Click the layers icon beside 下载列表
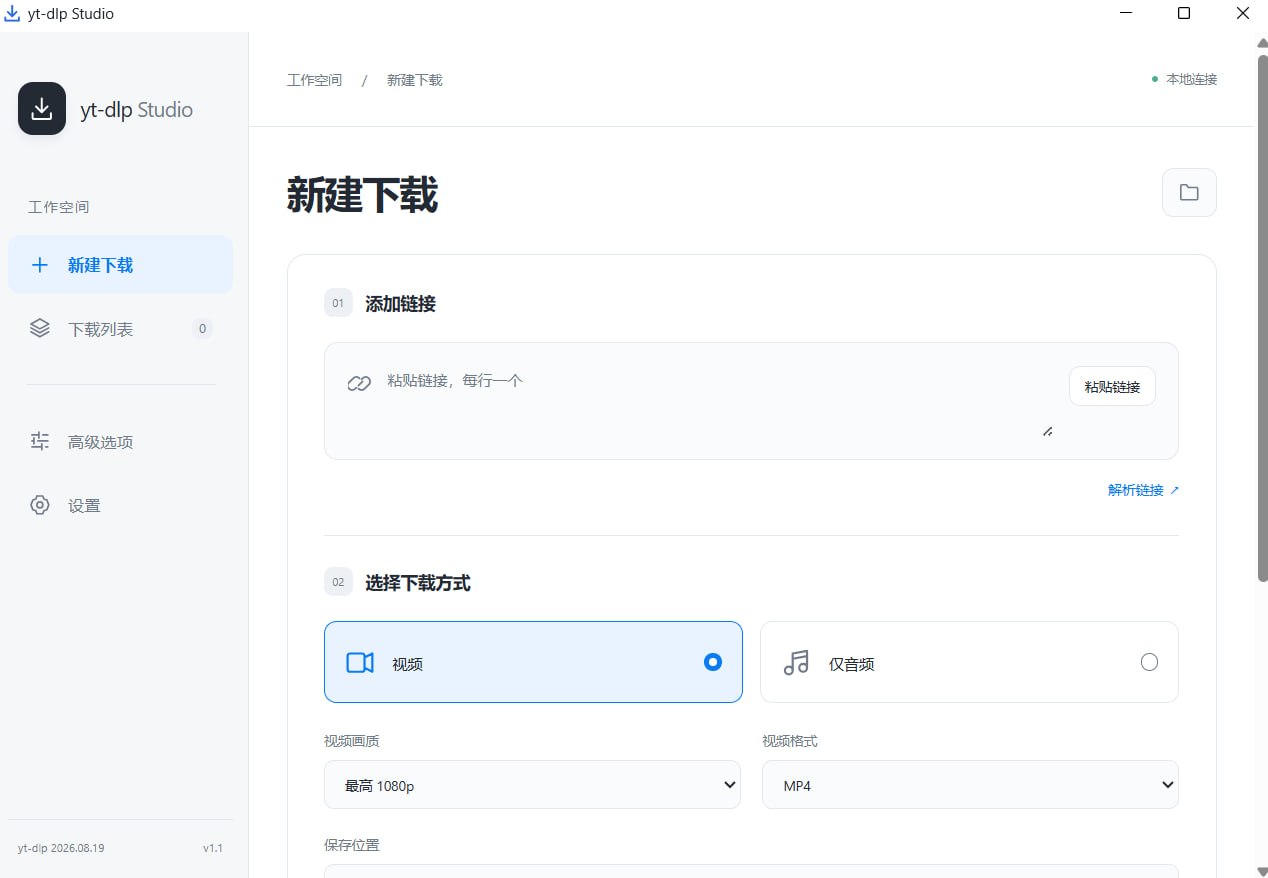Screen dimensions: 1268x878 point(40,328)
